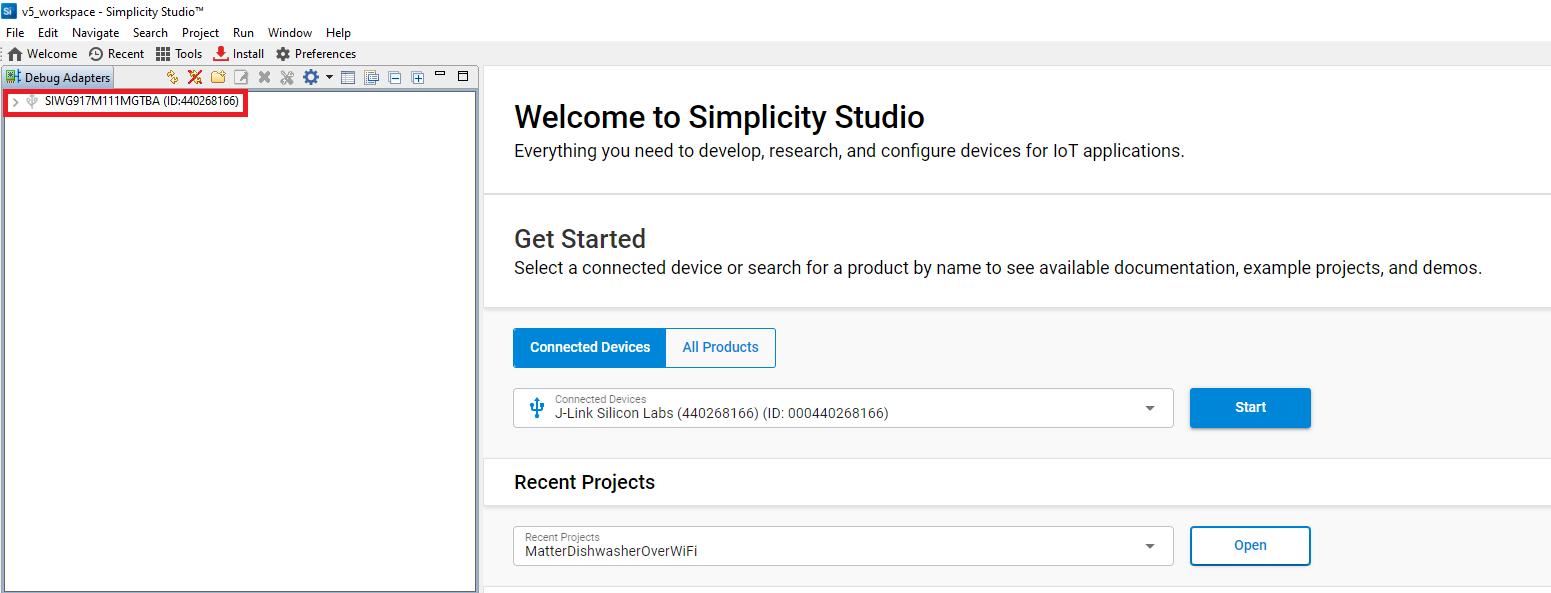Open Install from the toolbar
The image size is (1551, 593).
click(239, 54)
